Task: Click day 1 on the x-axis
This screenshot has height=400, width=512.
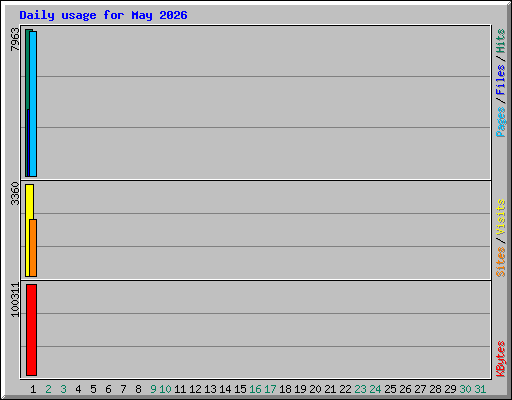Action: [33, 389]
